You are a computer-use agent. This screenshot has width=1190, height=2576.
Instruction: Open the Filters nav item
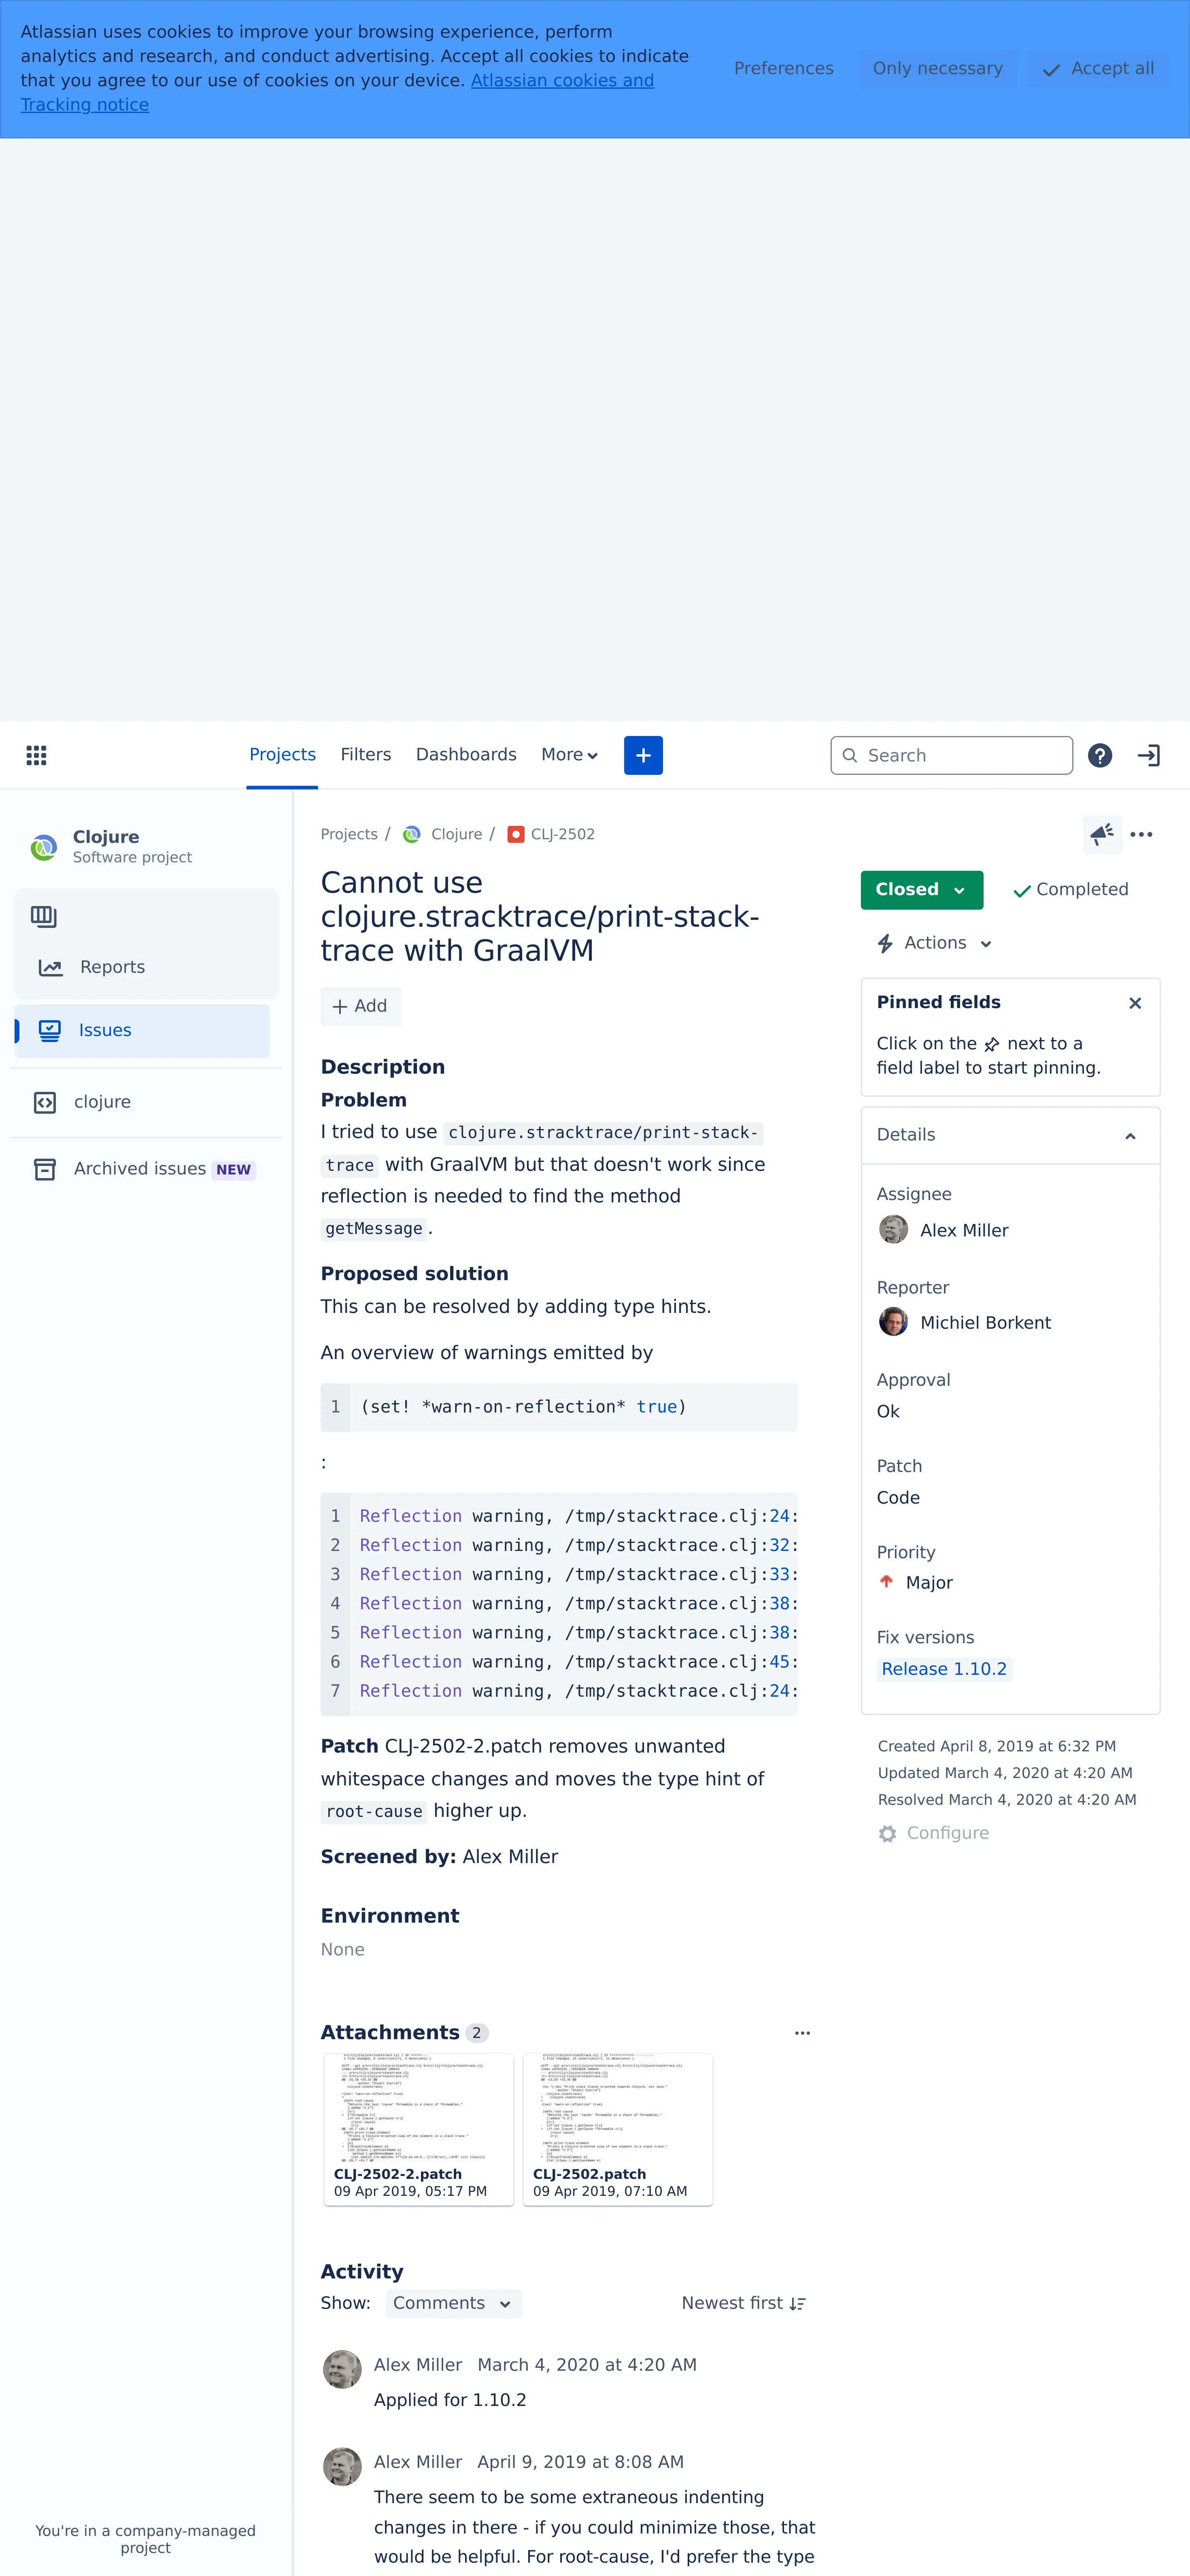tap(365, 755)
